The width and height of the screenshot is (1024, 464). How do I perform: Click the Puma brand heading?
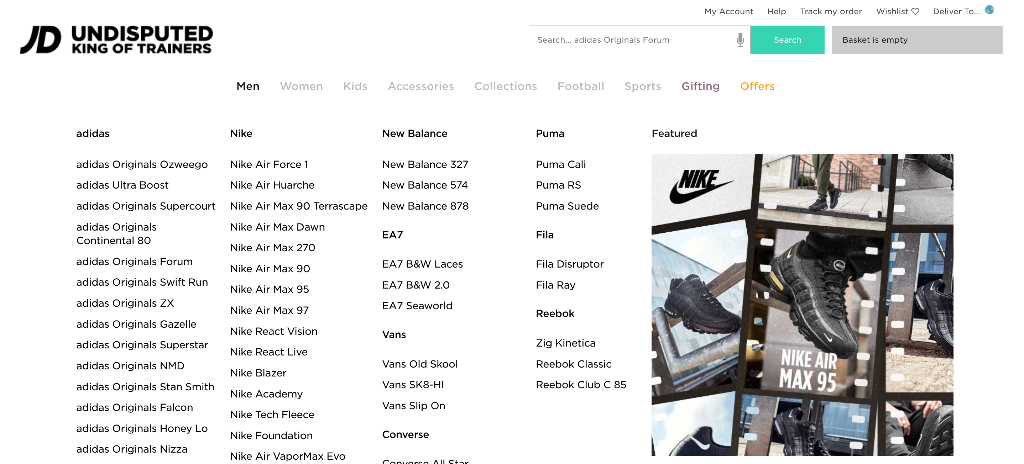(550, 133)
